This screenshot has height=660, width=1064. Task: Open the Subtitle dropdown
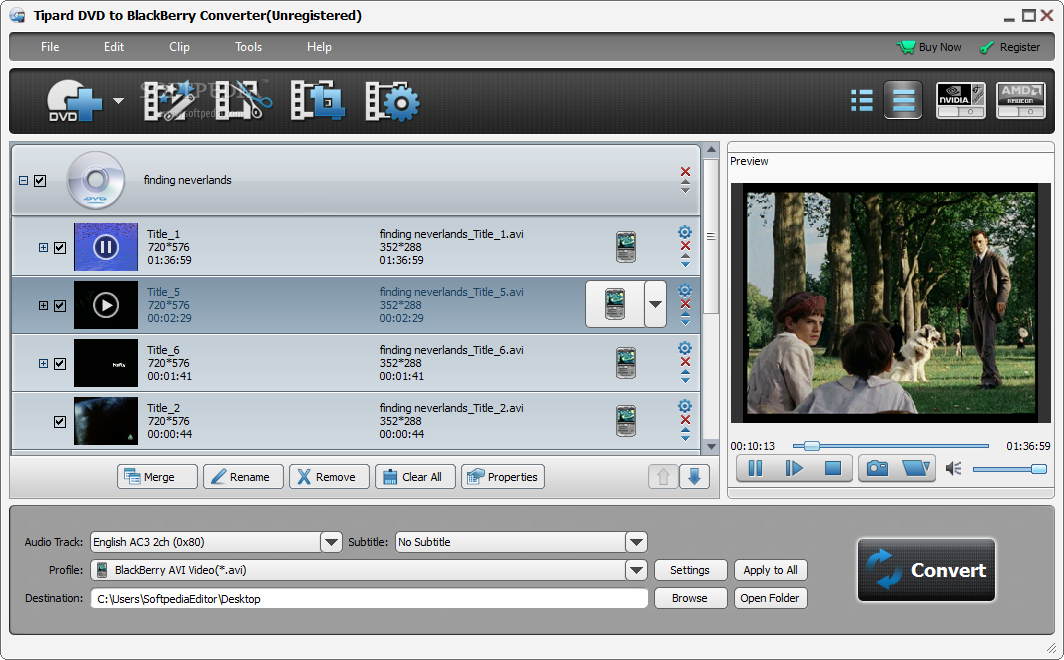click(636, 542)
